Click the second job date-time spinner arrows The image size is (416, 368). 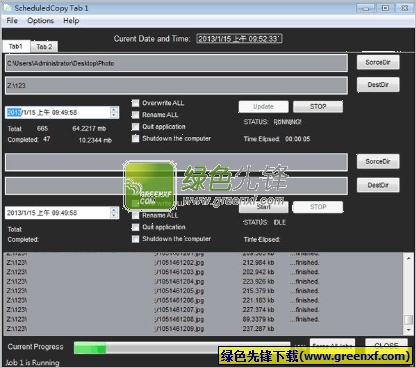tap(114, 213)
